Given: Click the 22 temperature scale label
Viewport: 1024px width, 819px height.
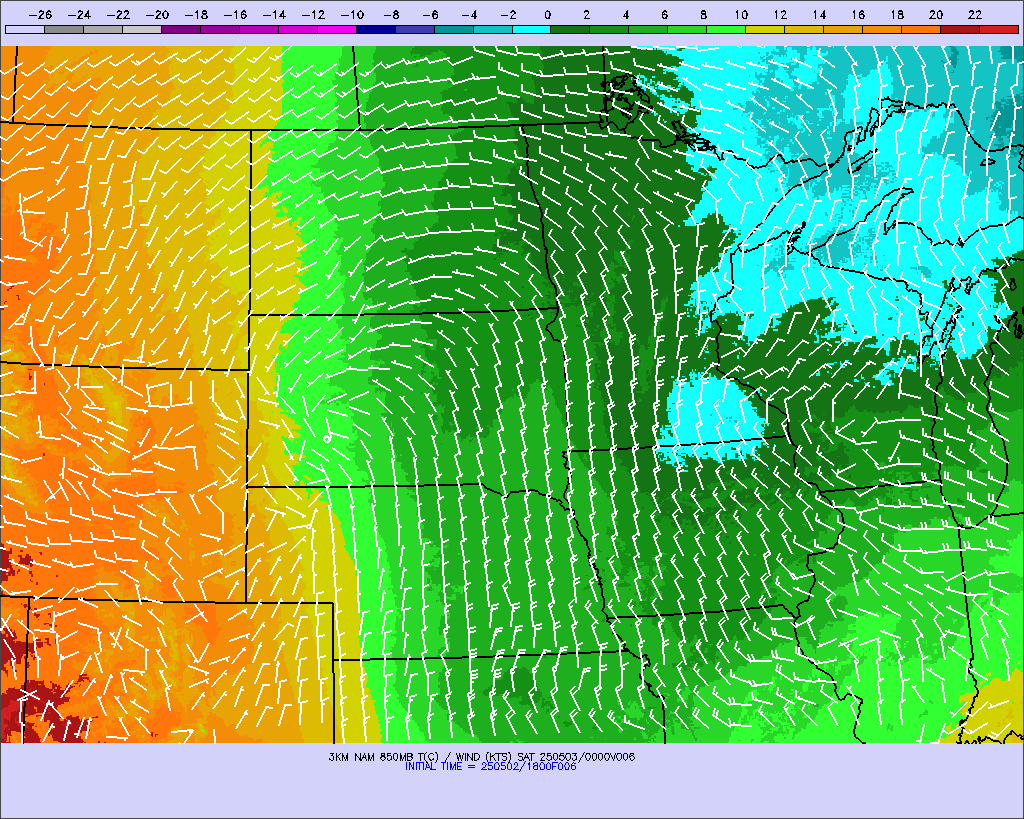Looking at the screenshot, I should pyautogui.click(x=975, y=14).
